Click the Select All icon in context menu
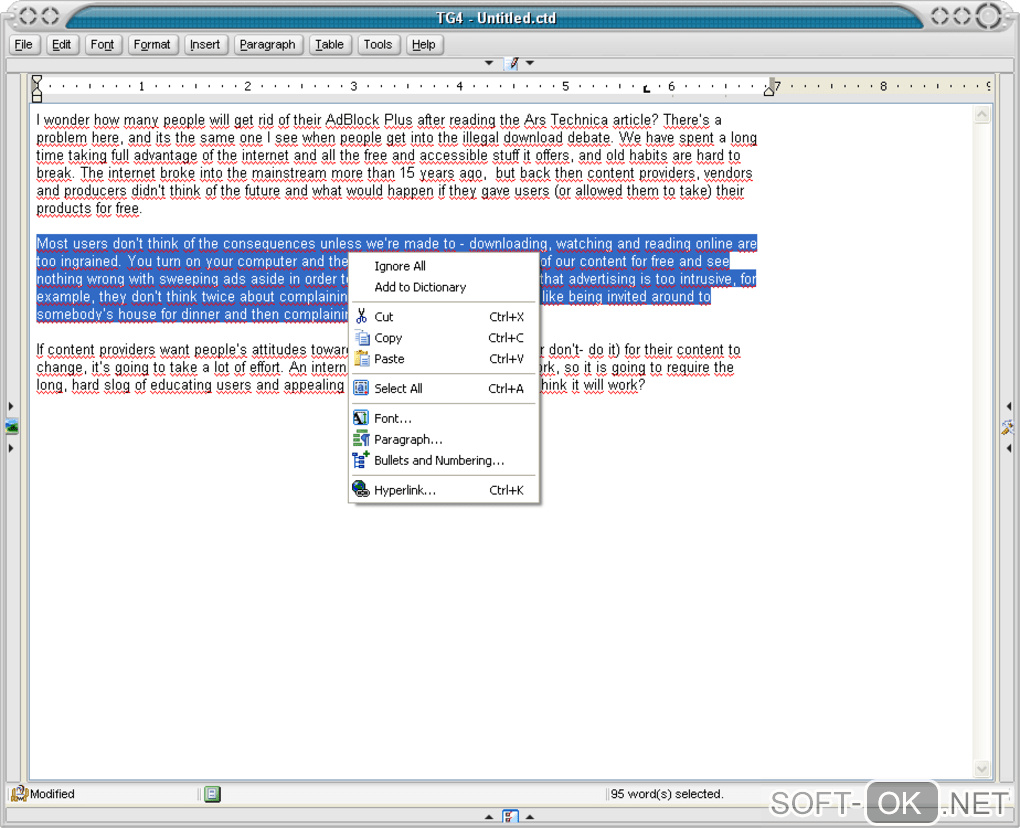Screen dimensions: 1020x828 pyautogui.click(x=361, y=388)
